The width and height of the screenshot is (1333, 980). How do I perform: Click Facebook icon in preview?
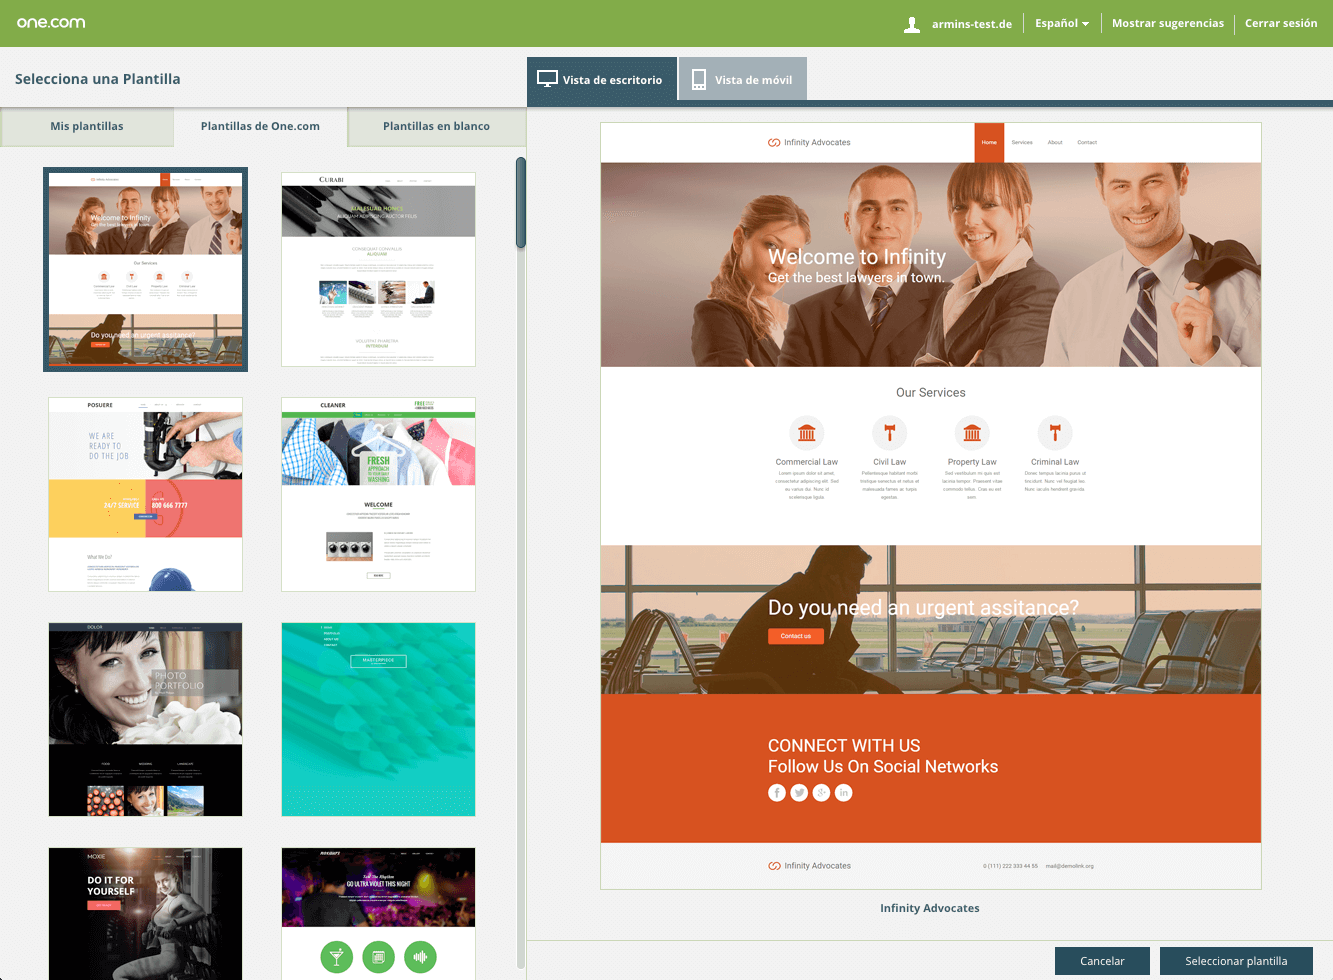(x=777, y=792)
